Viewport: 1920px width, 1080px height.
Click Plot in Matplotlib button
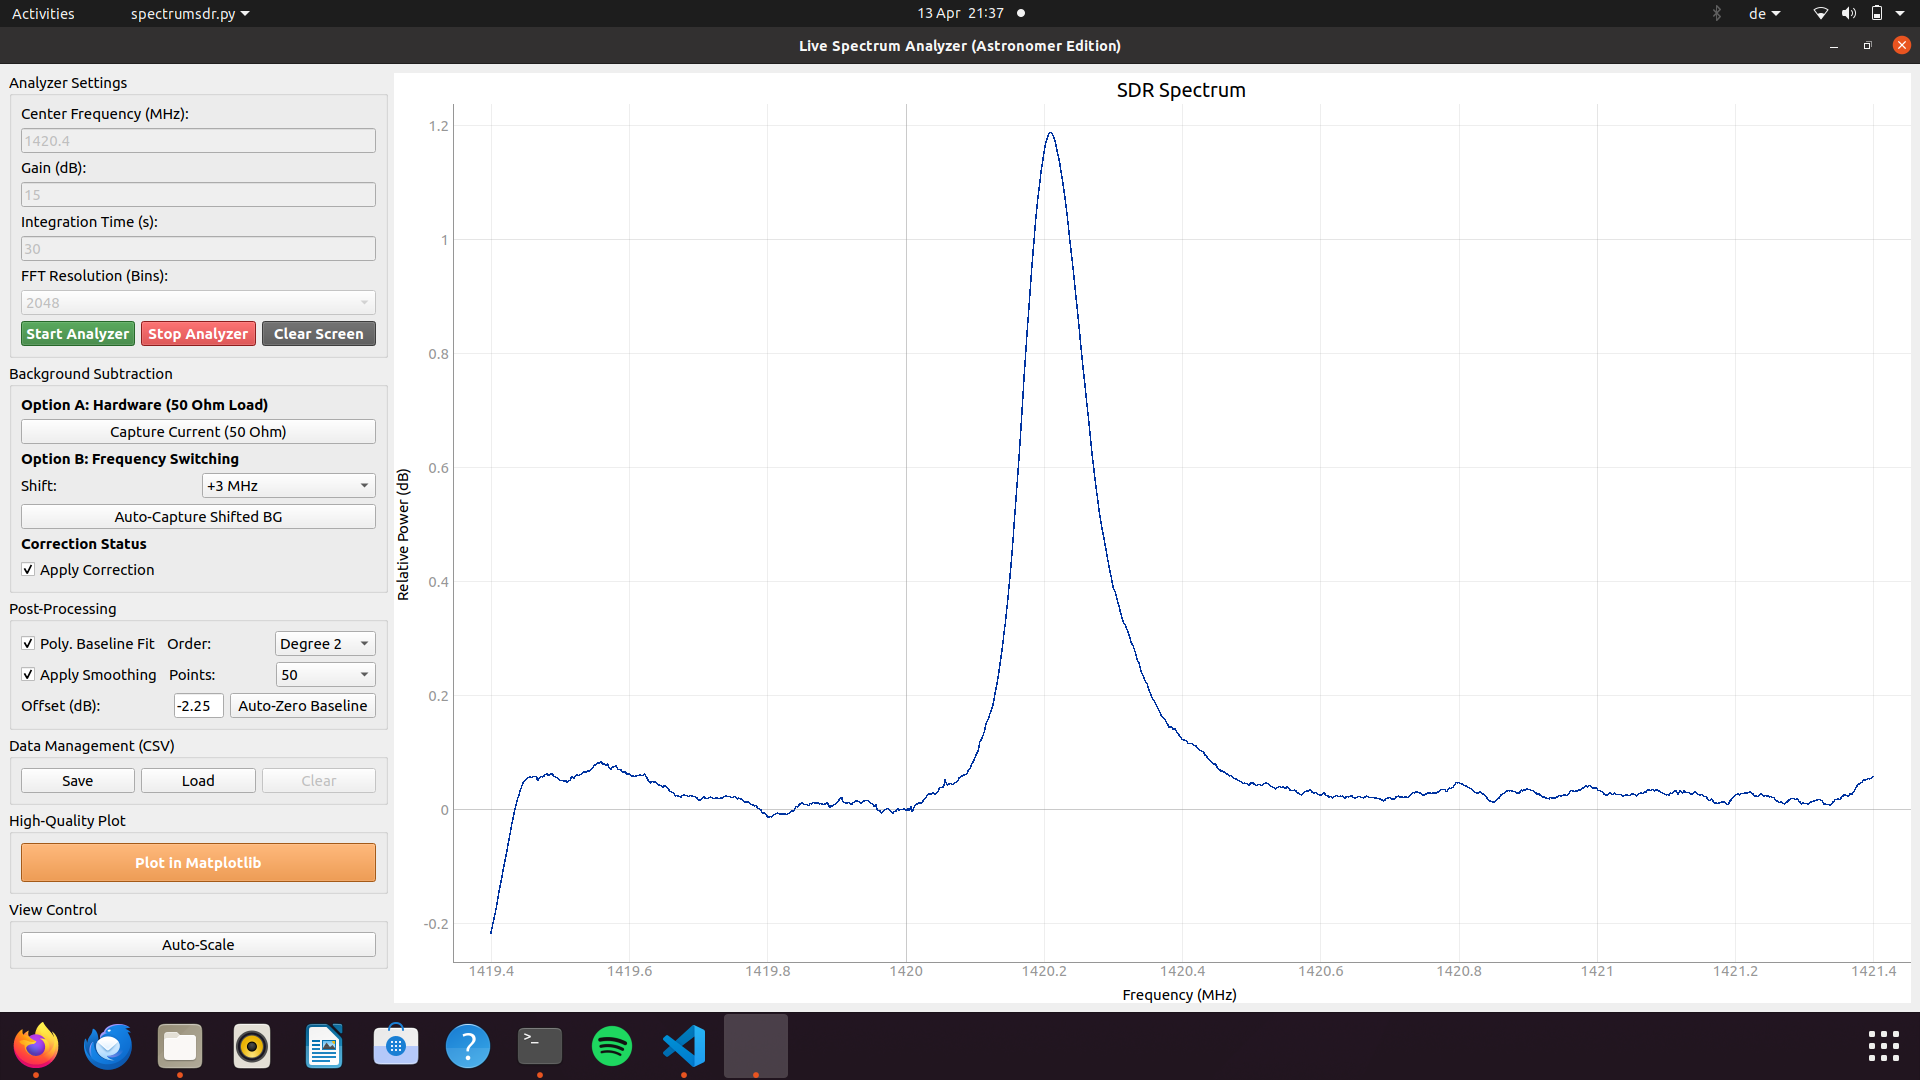(x=198, y=862)
